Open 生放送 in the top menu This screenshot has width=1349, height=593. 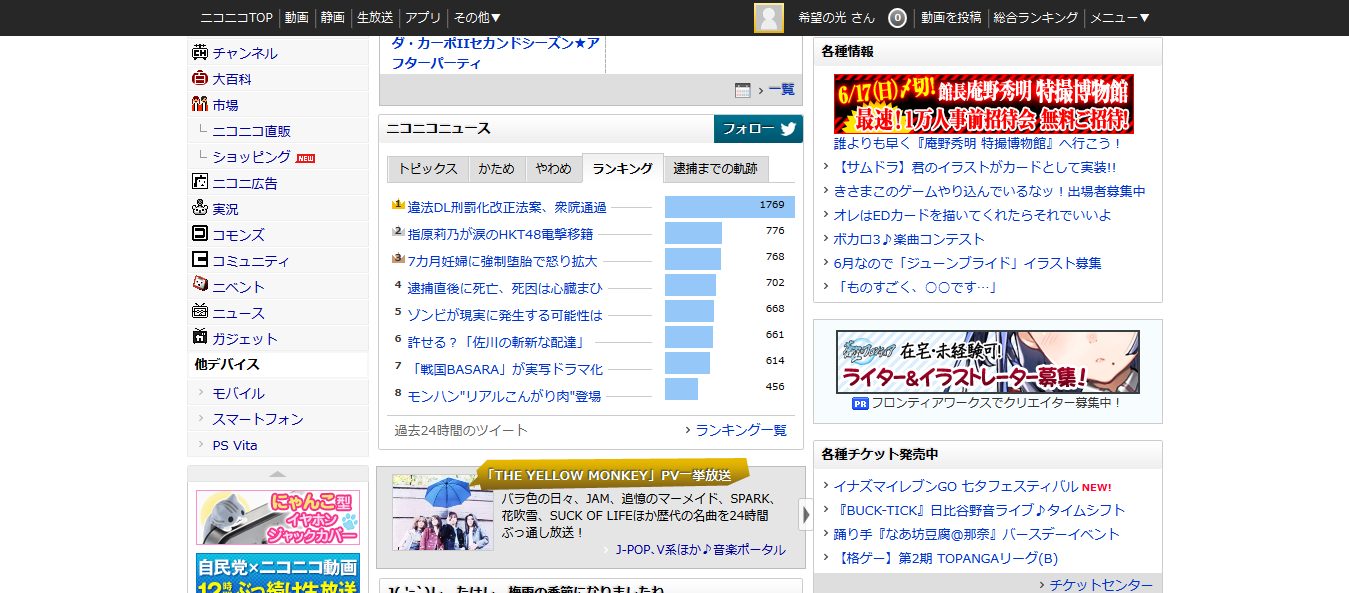[x=375, y=18]
